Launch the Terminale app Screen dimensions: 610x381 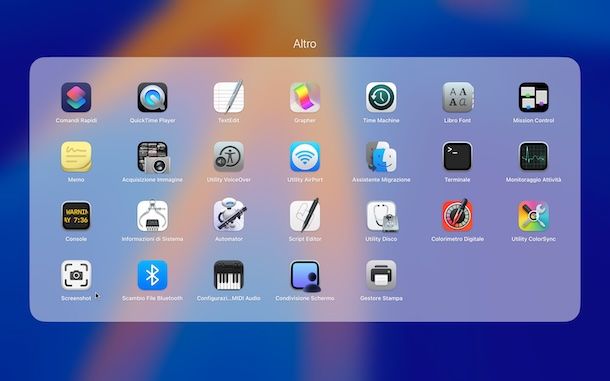[458, 156]
